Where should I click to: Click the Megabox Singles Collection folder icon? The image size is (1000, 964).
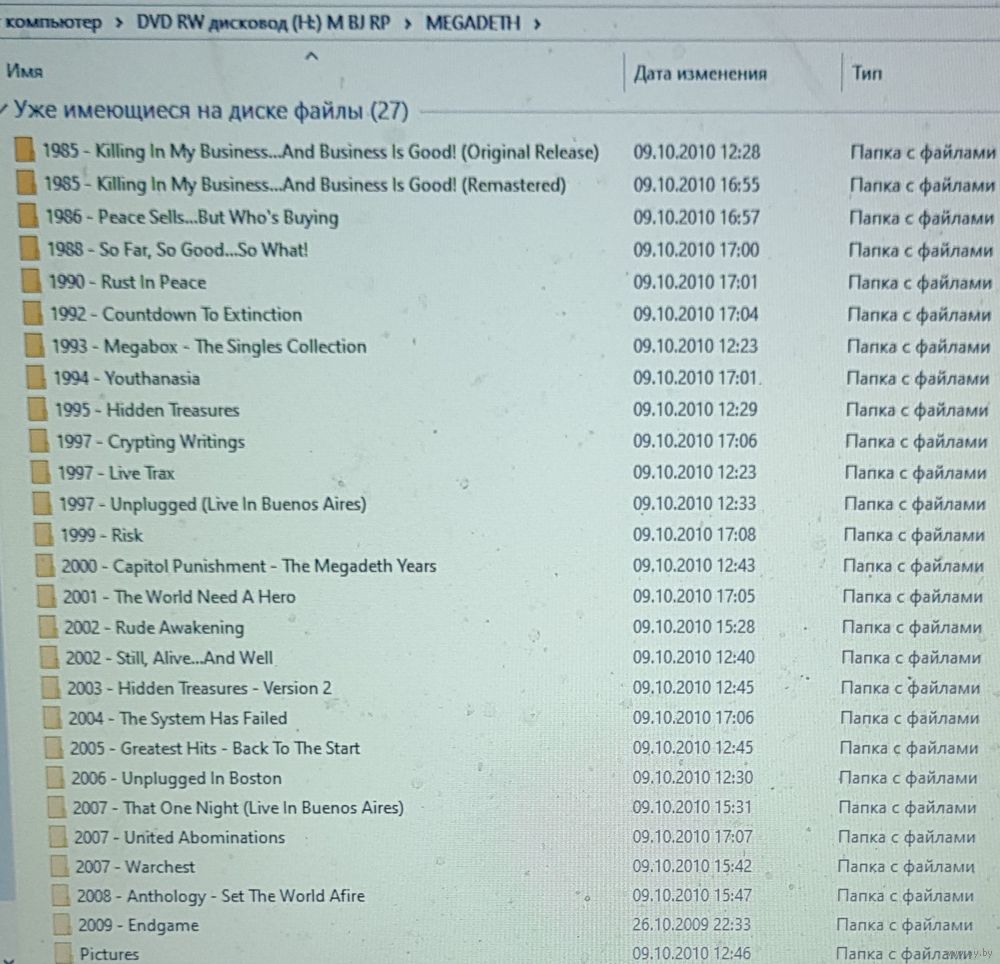34,345
